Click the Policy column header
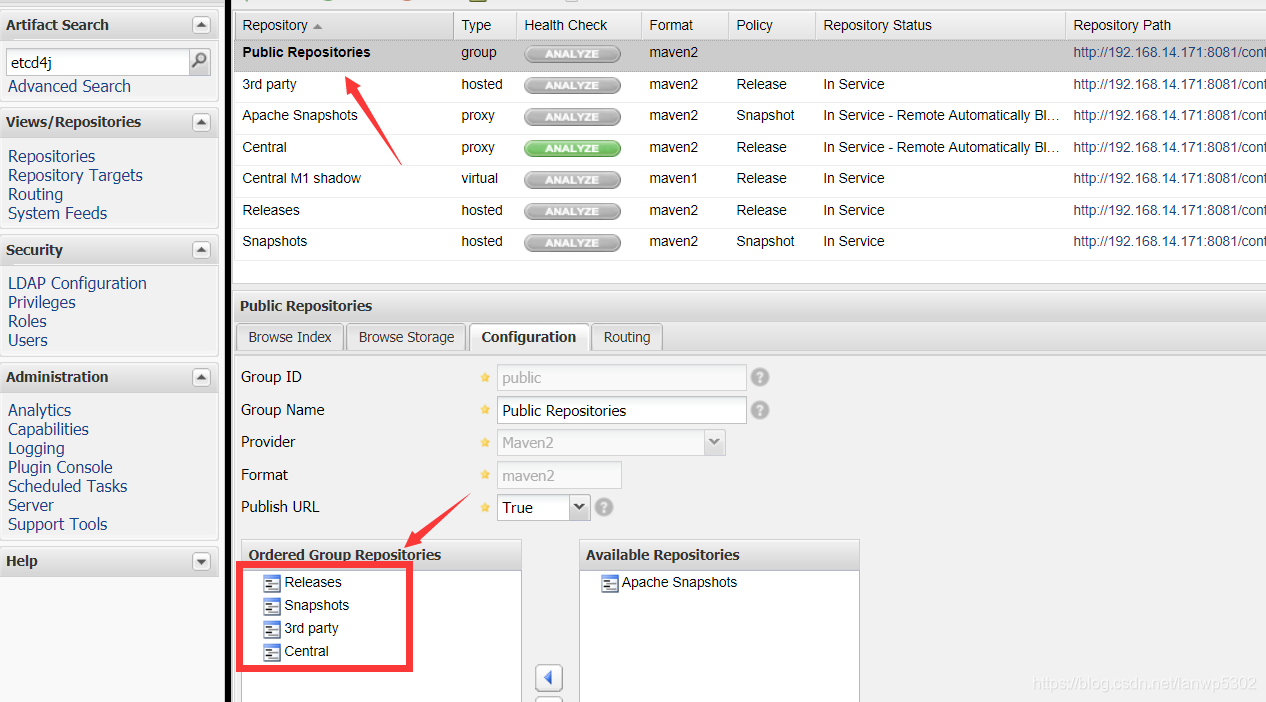 point(772,25)
